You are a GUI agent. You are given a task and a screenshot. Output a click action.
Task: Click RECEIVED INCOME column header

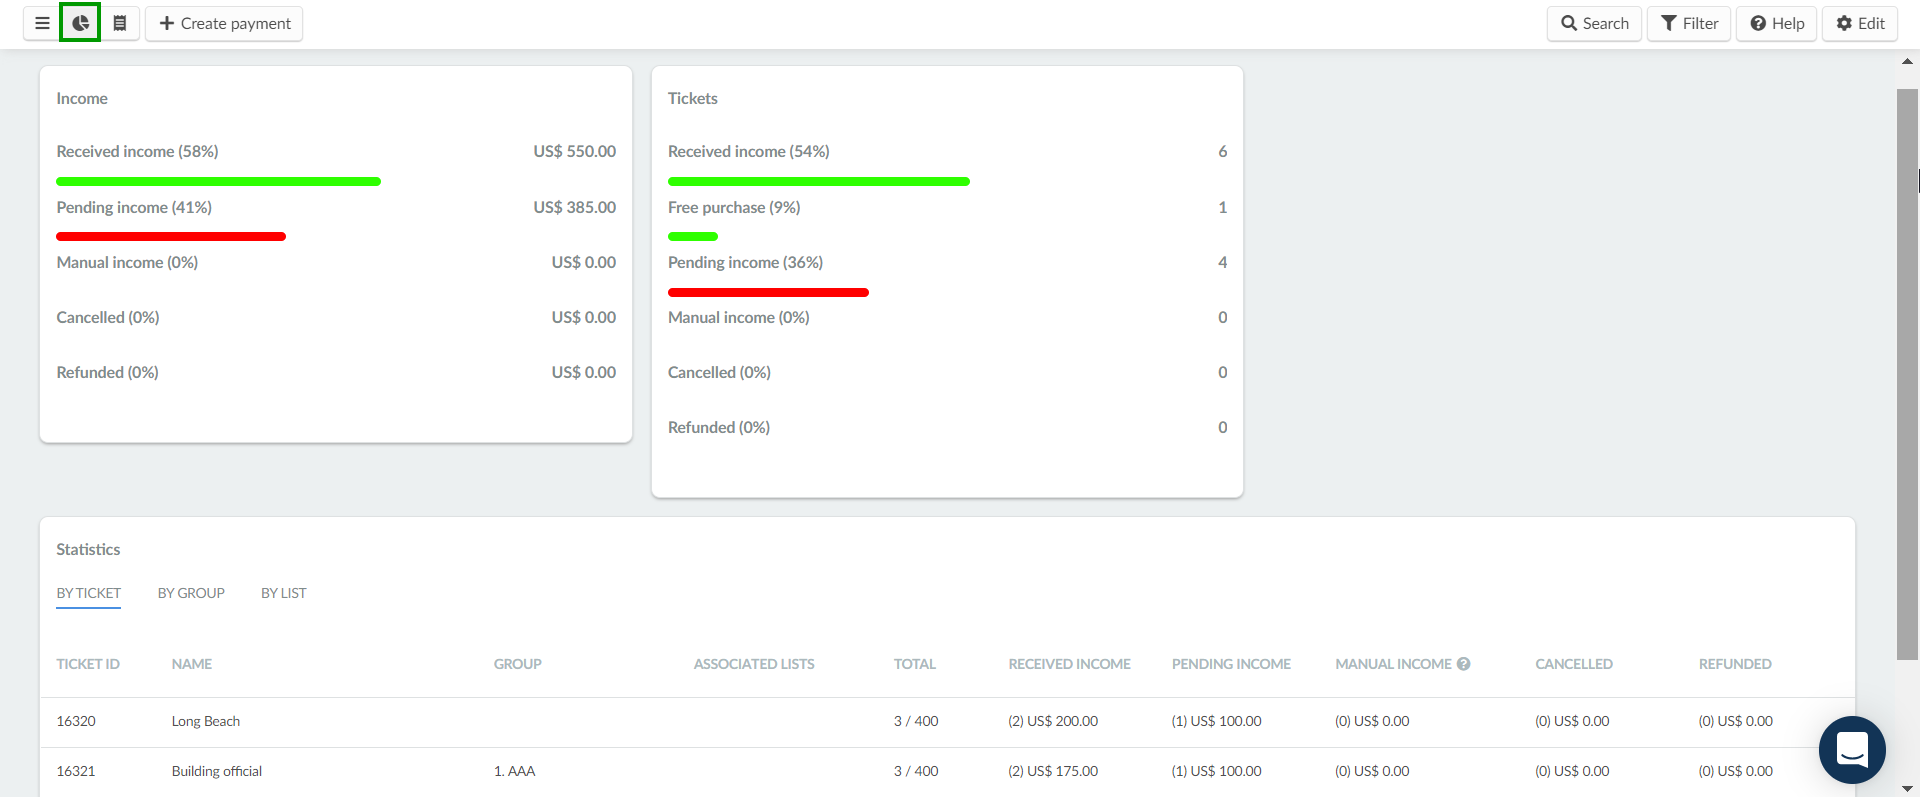[1070, 664]
